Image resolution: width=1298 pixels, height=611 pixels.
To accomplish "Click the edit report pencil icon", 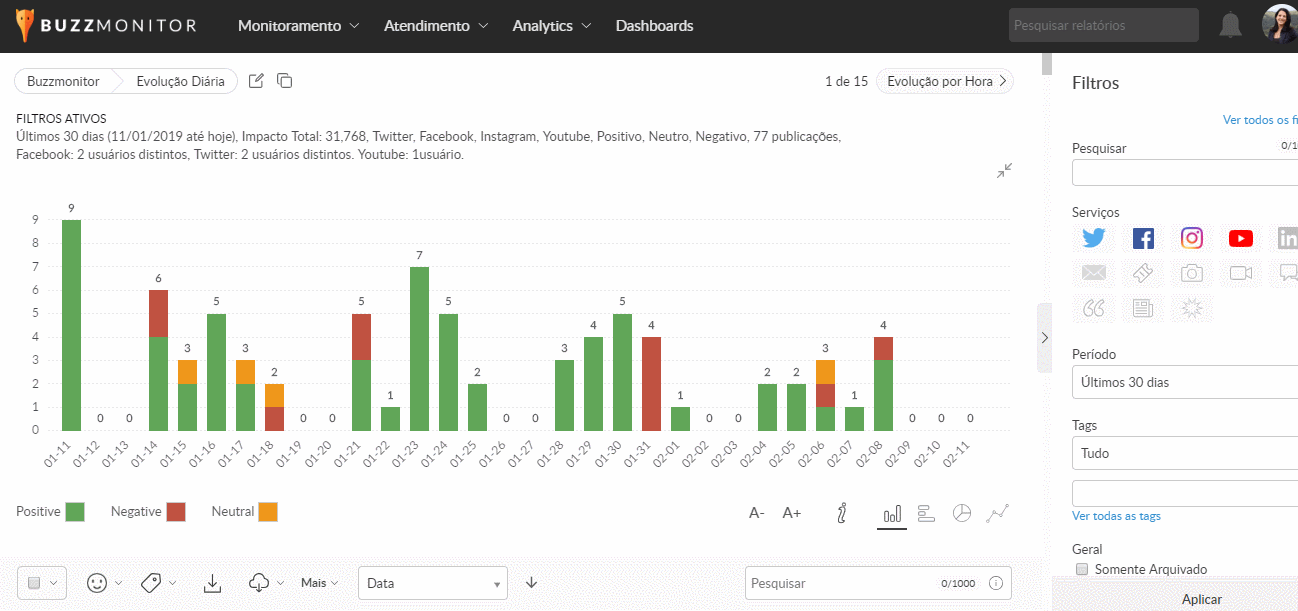I will [x=256, y=81].
